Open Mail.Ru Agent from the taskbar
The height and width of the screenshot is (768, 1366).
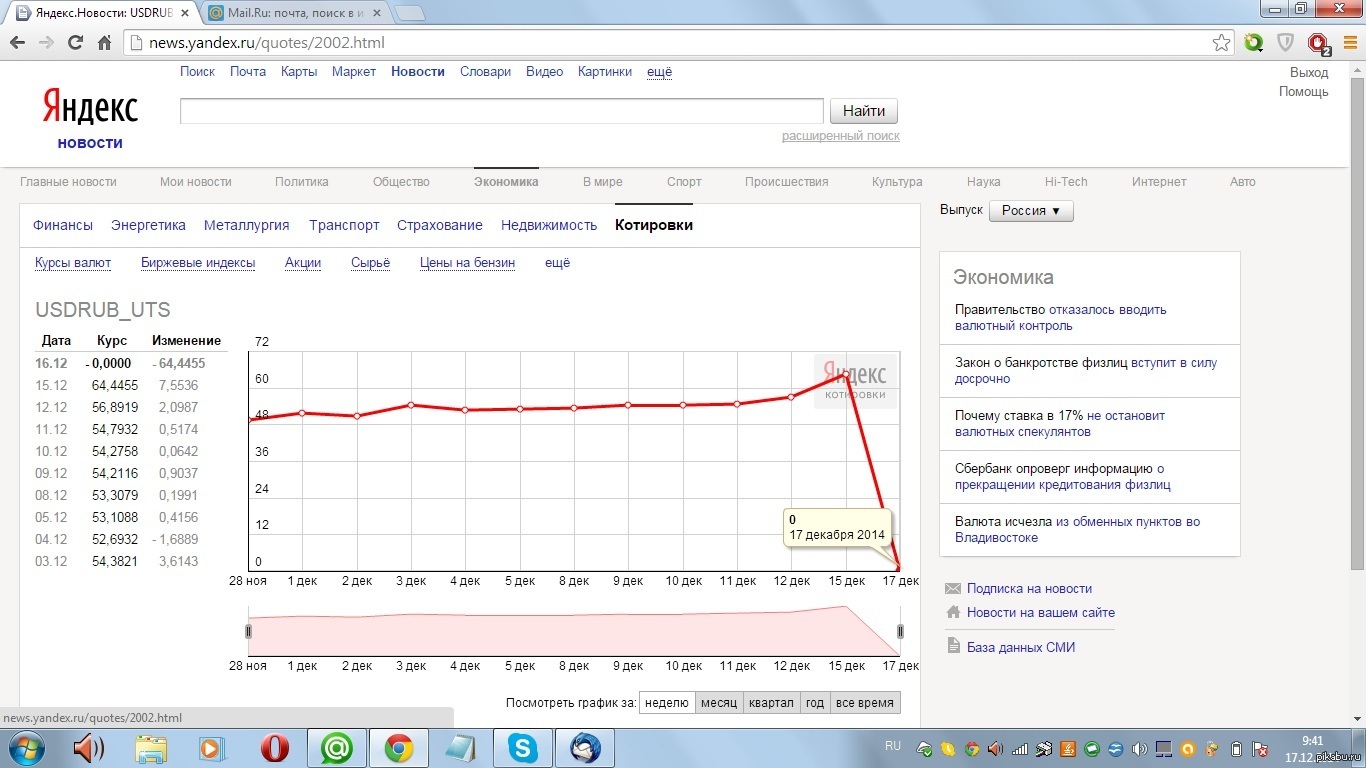[336, 748]
